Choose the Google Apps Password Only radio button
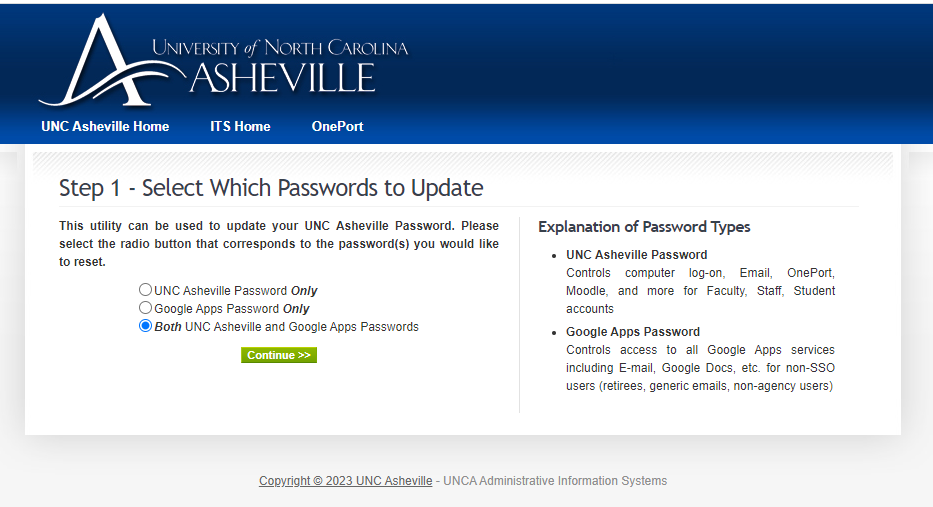This screenshot has width=933, height=507. (146, 309)
